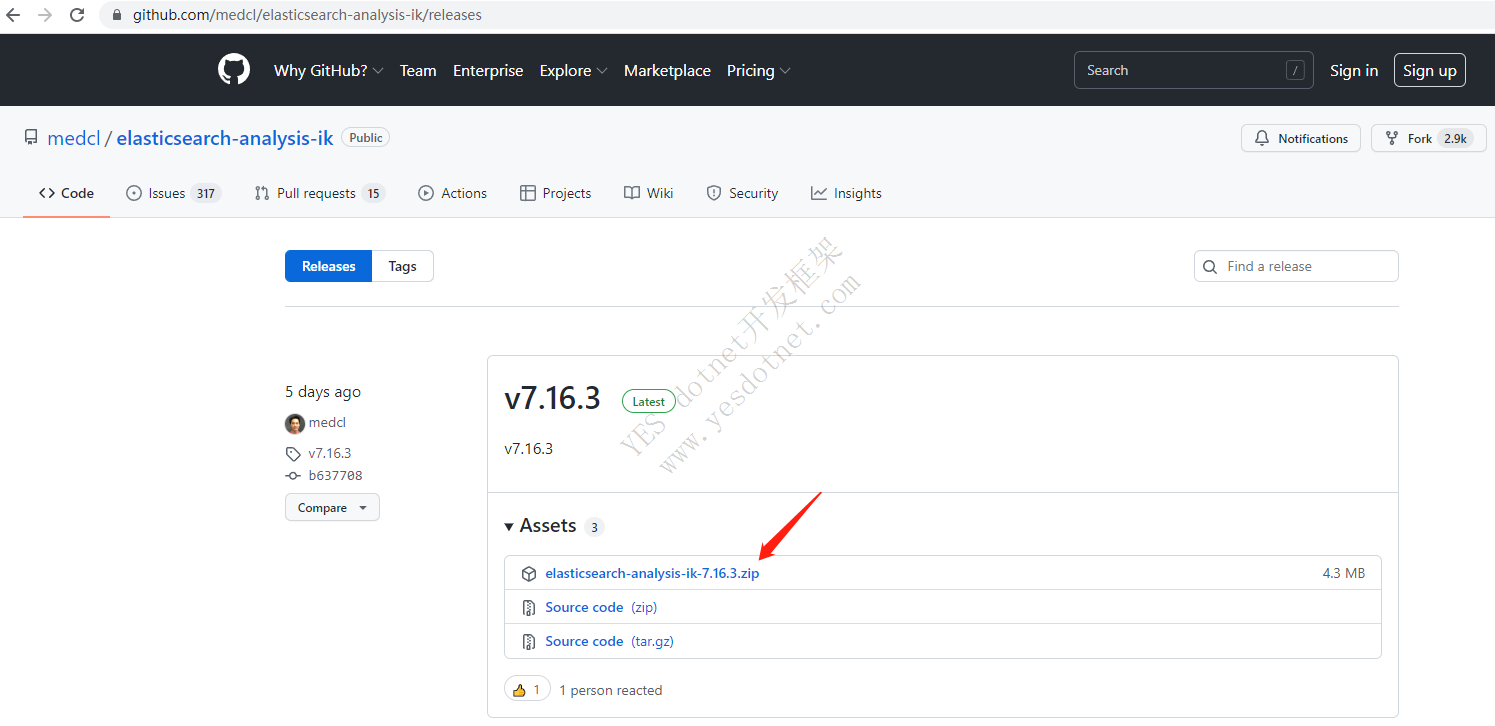This screenshot has width=1495, height=726.
Task: Click the Public badge
Action: point(366,138)
